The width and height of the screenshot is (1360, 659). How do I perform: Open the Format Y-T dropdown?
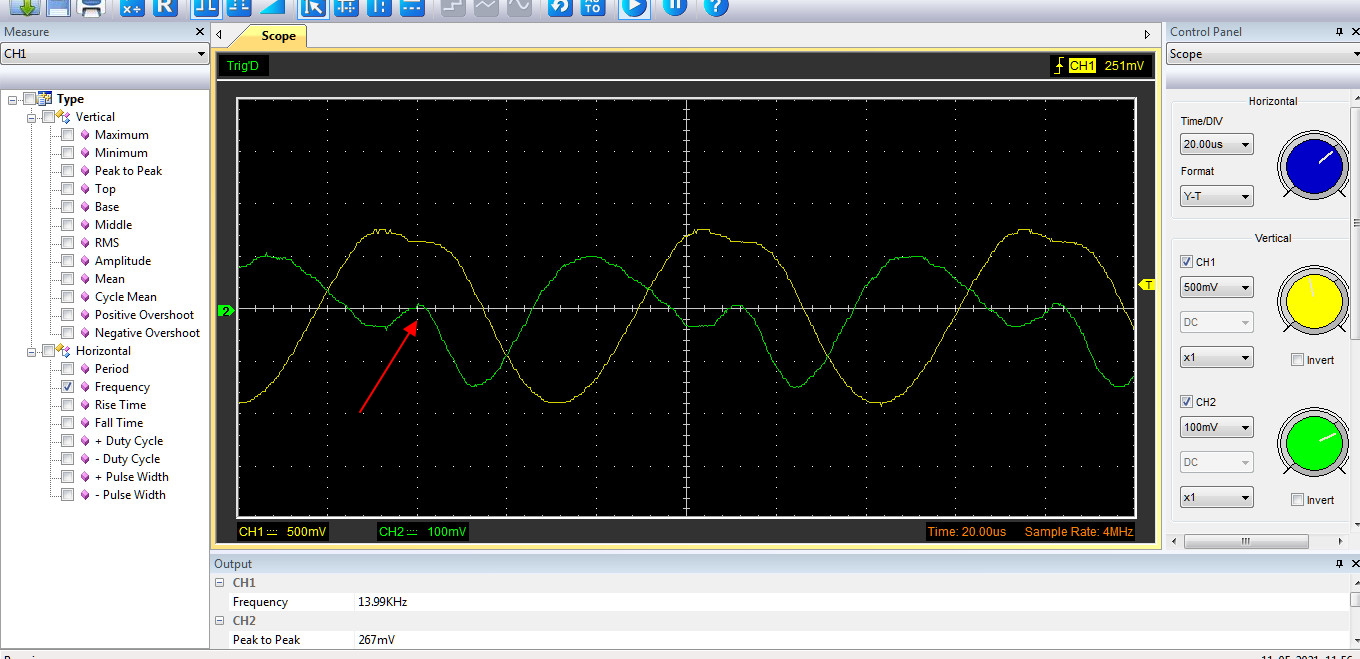pos(1216,197)
